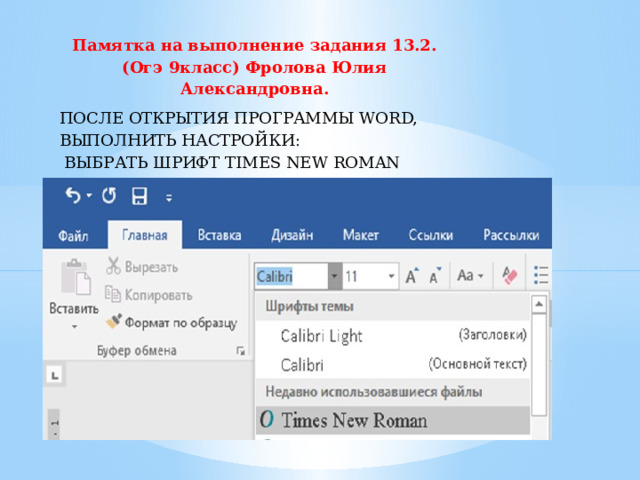
Task: Switch to the Ссылки tab
Action: 431,235
